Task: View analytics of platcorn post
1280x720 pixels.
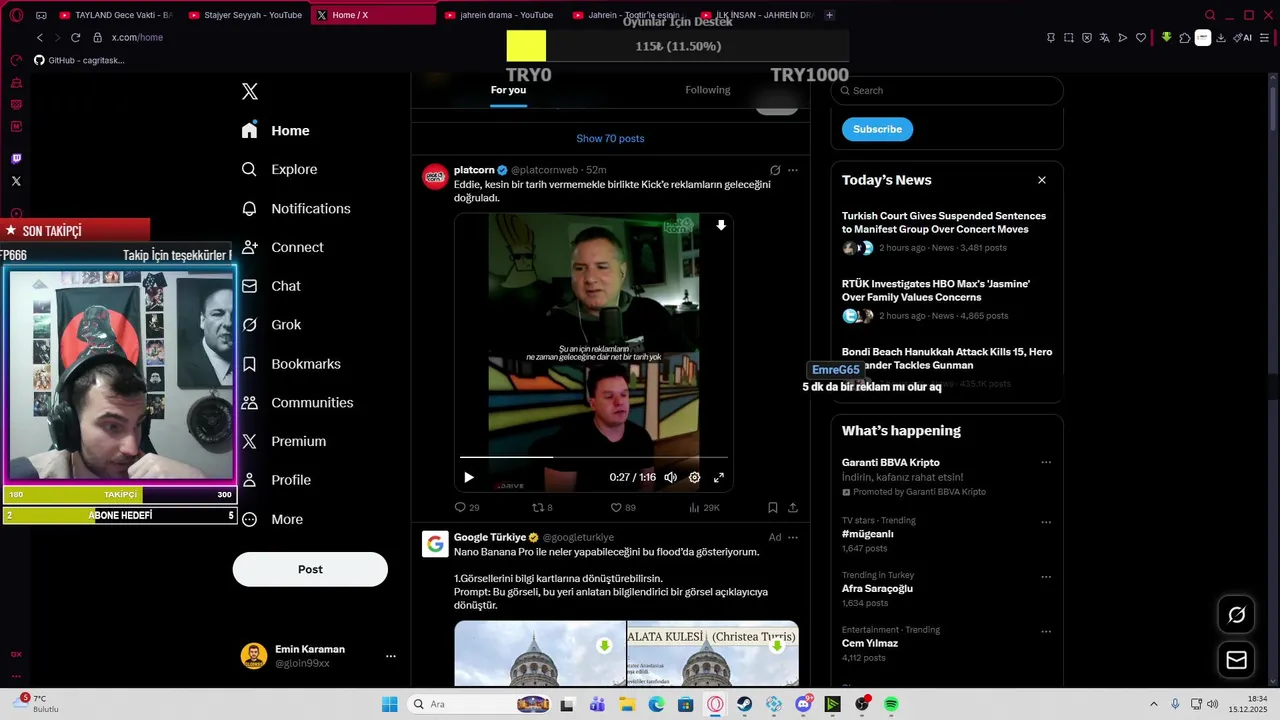Action: [704, 508]
